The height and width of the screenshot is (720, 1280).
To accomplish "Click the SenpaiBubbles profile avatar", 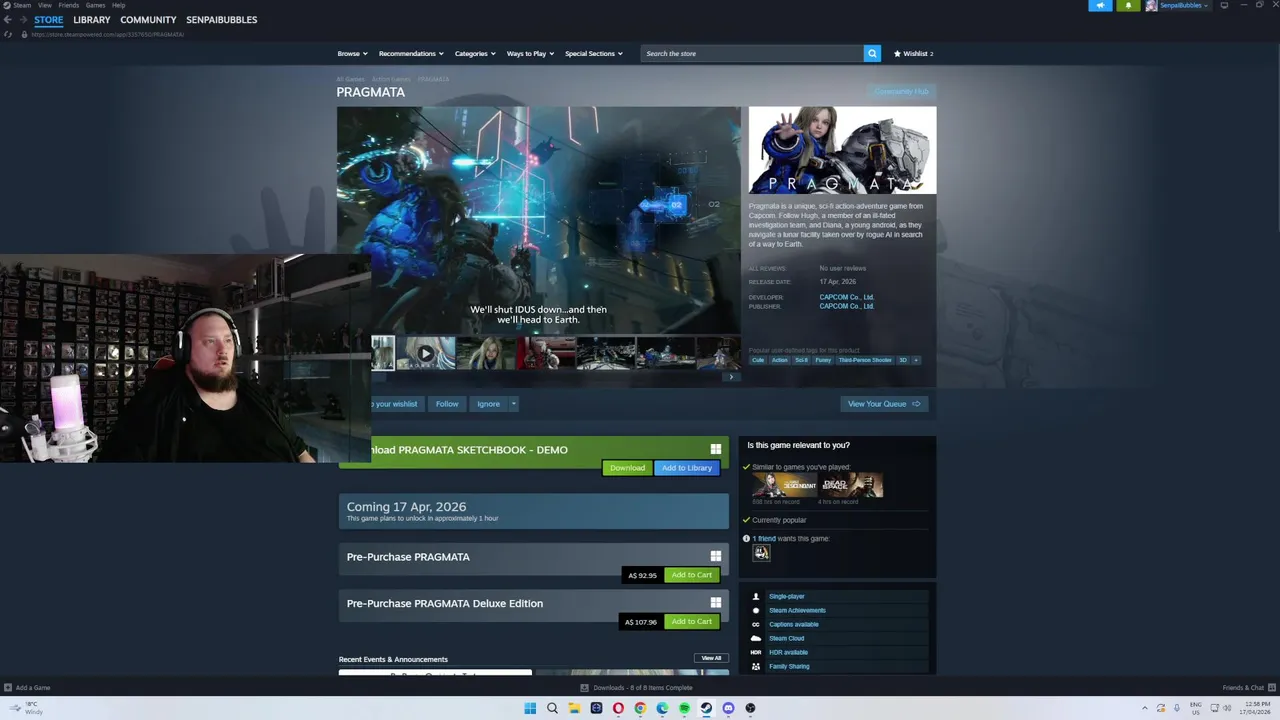I will pos(1152,5).
